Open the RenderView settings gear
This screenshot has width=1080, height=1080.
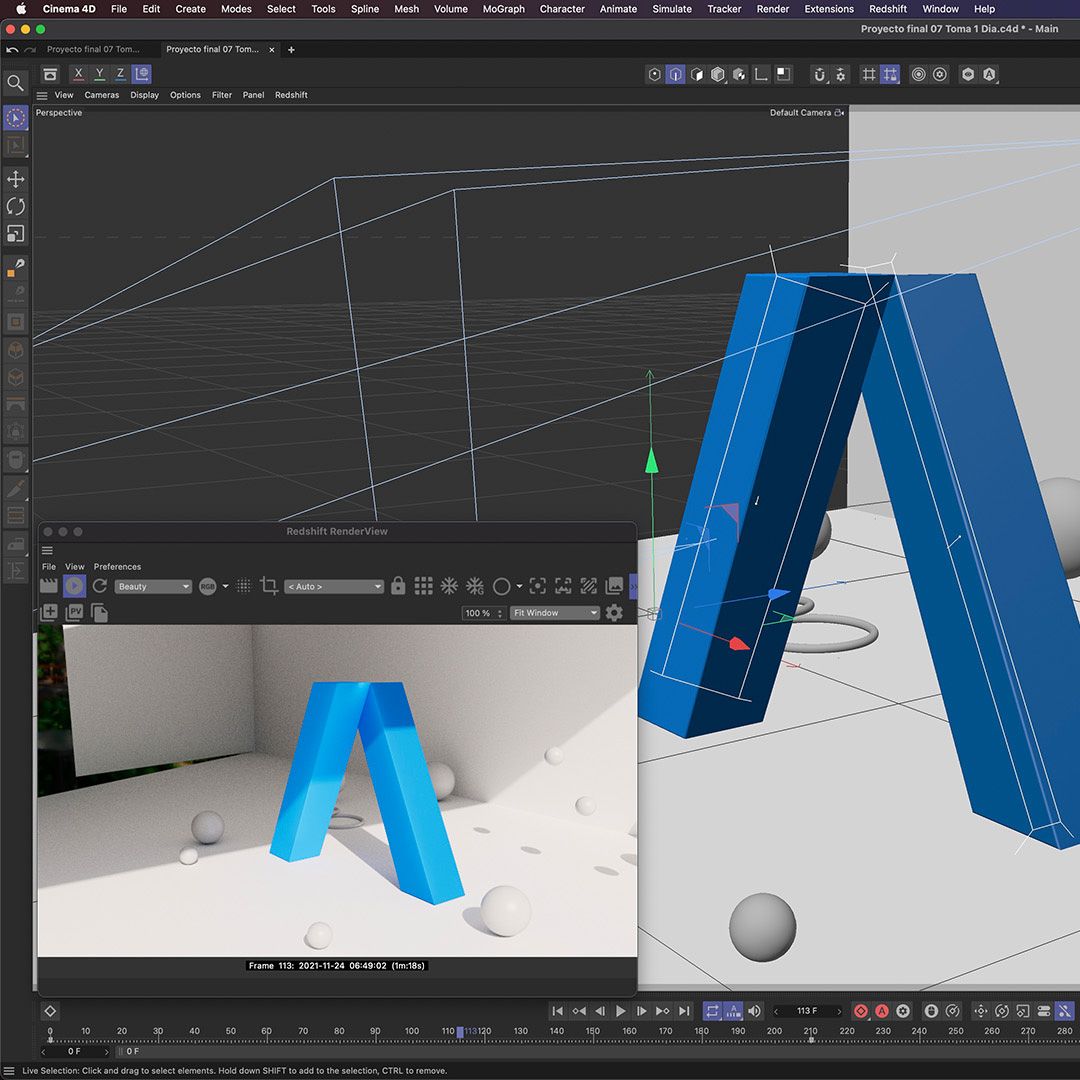(x=614, y=612)
